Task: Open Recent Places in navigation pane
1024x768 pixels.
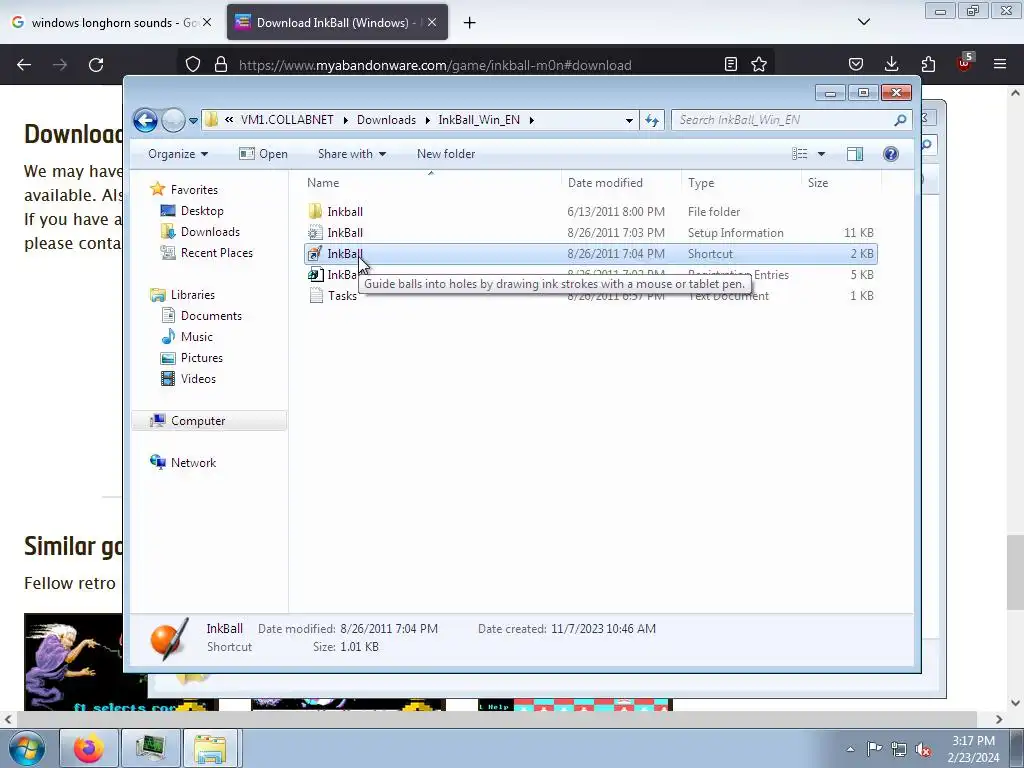Action: point(216,253)
